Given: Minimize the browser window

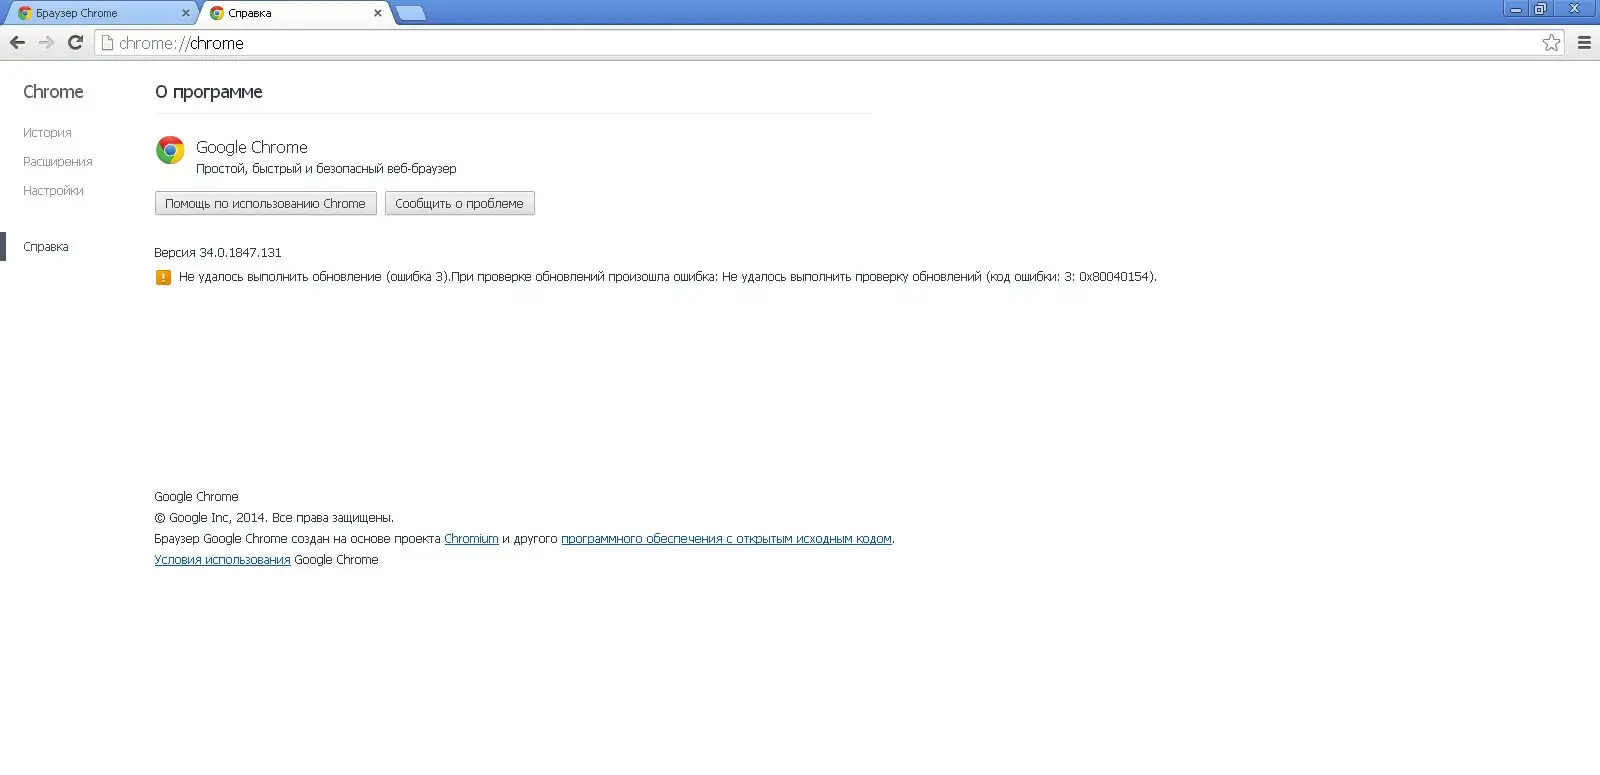Looking at the screenshot, I should (x=1516, y=9).
